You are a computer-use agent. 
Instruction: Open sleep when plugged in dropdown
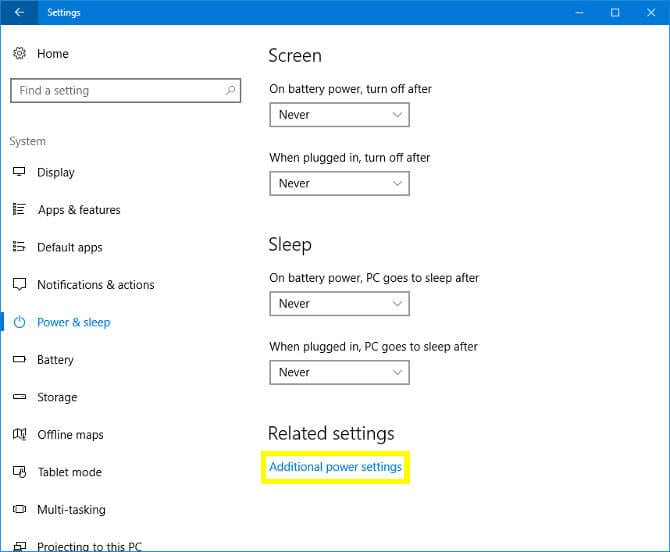(339, 372)
